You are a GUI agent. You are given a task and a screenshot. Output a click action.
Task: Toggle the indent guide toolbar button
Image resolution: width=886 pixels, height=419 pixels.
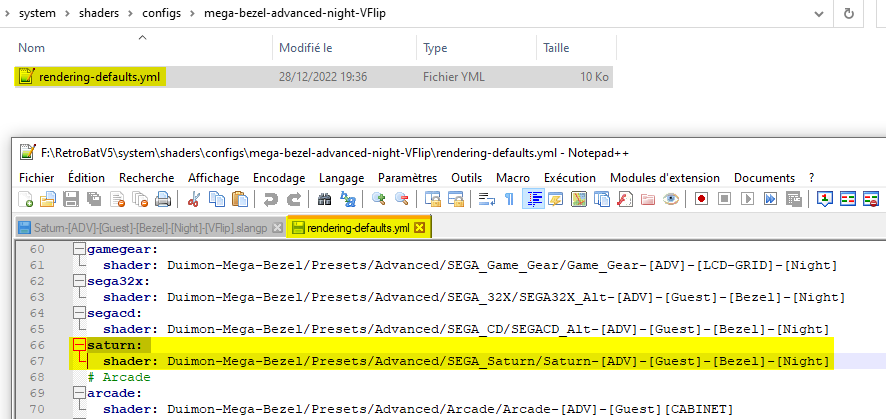coord(532,199)
